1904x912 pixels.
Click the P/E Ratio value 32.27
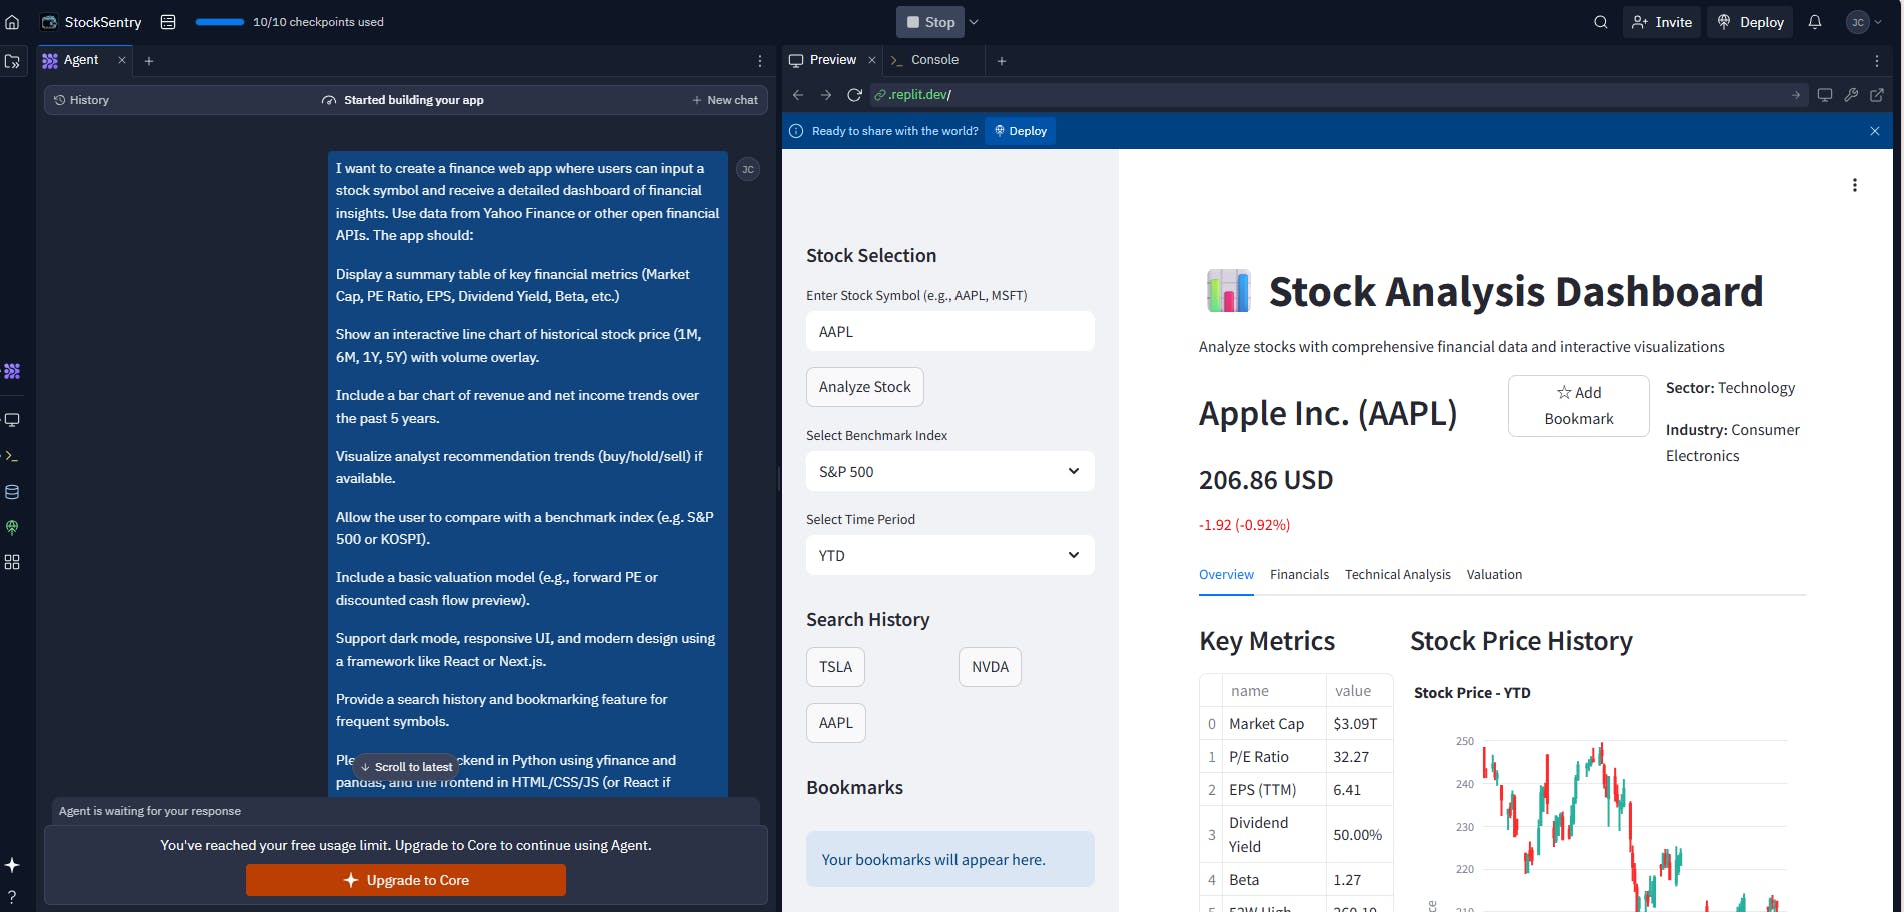click(x=1358, y=757)
